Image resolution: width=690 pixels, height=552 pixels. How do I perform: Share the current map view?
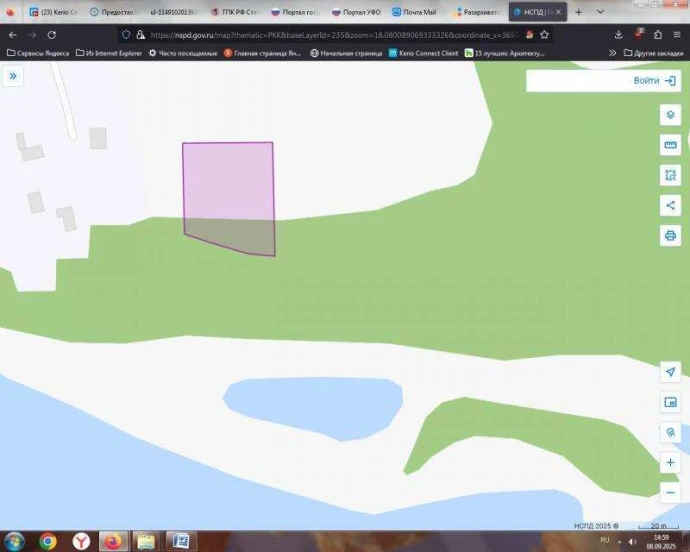coord(670,205)
